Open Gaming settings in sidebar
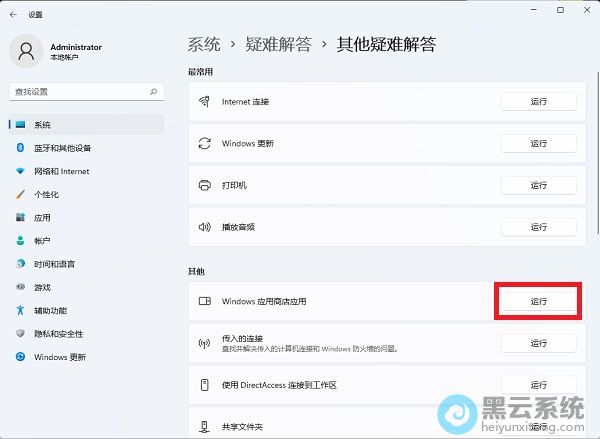Screen dimensions: 600x439 pyautogui.click(x=42, y=287)
